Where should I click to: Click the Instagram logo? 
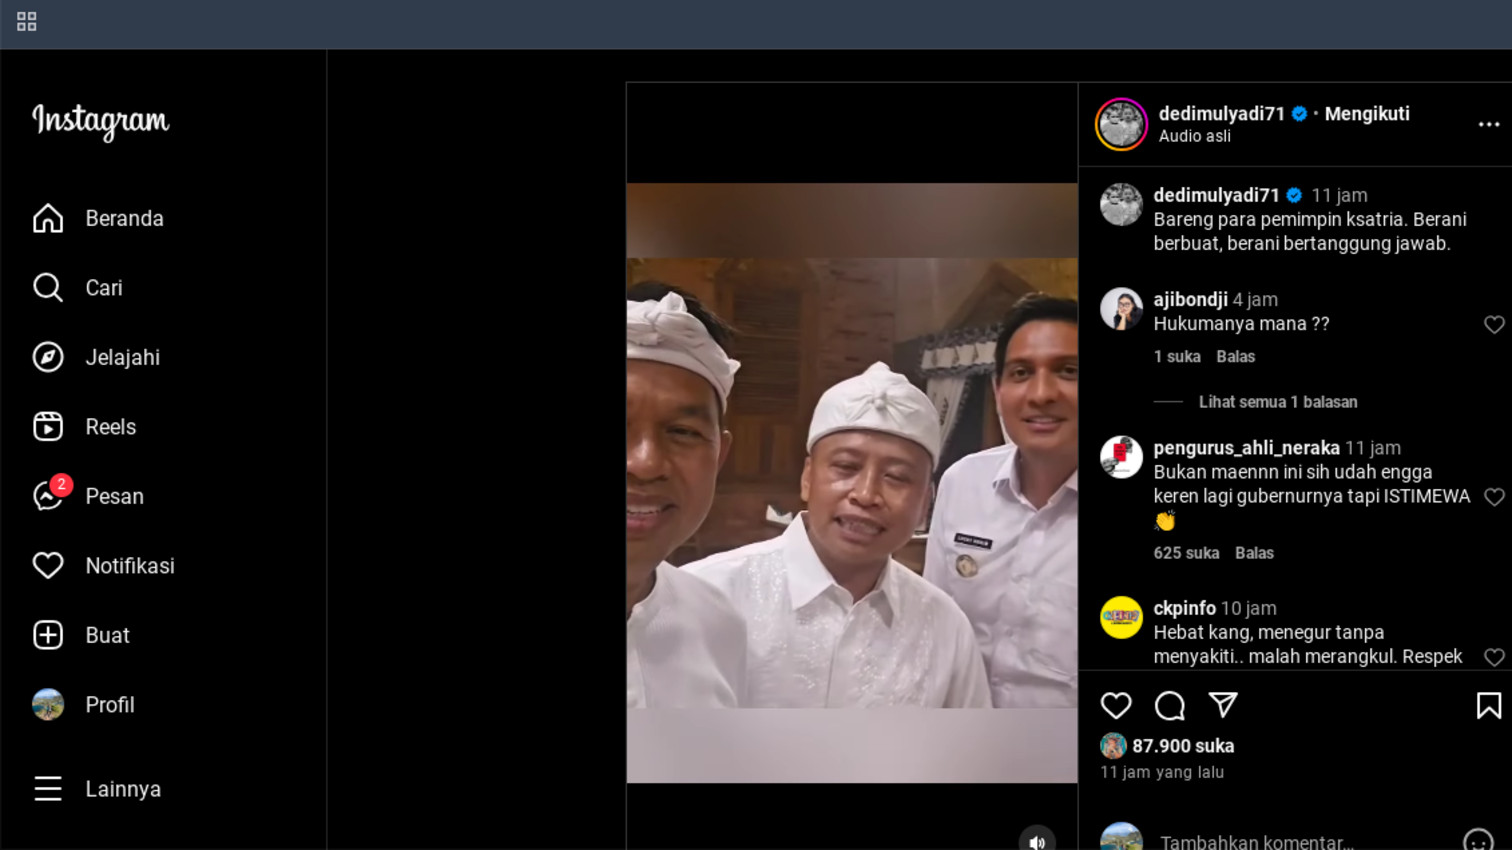(101, 121)
